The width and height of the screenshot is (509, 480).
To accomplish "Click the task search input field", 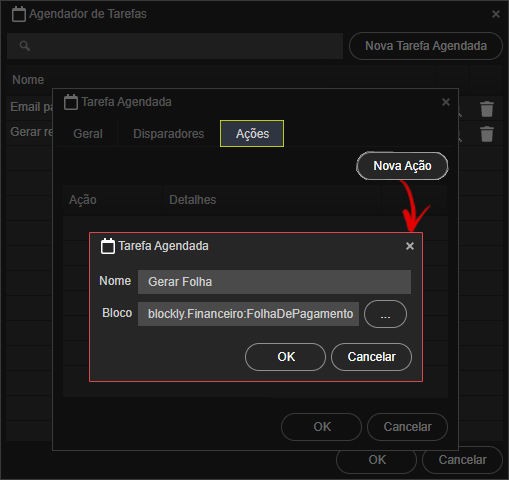I will (x=175, y=46).
